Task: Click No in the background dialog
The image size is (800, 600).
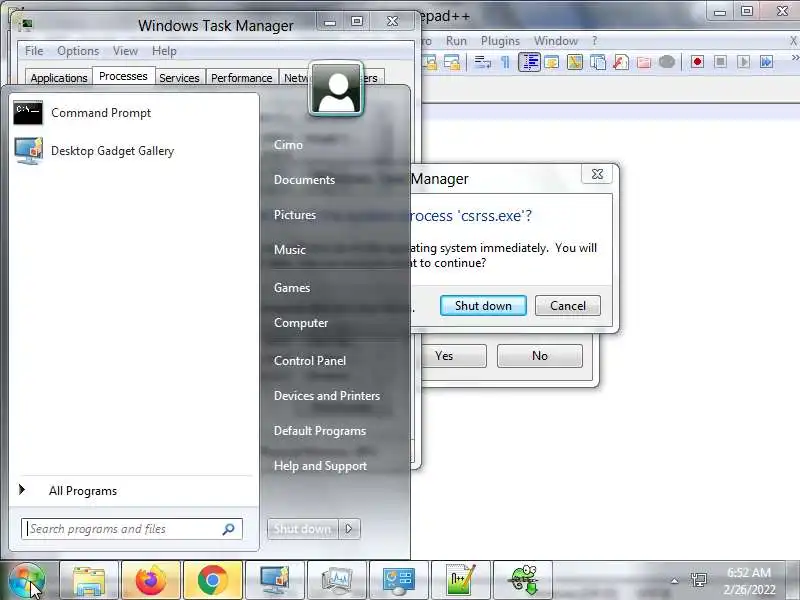Action: pos(540,356)
